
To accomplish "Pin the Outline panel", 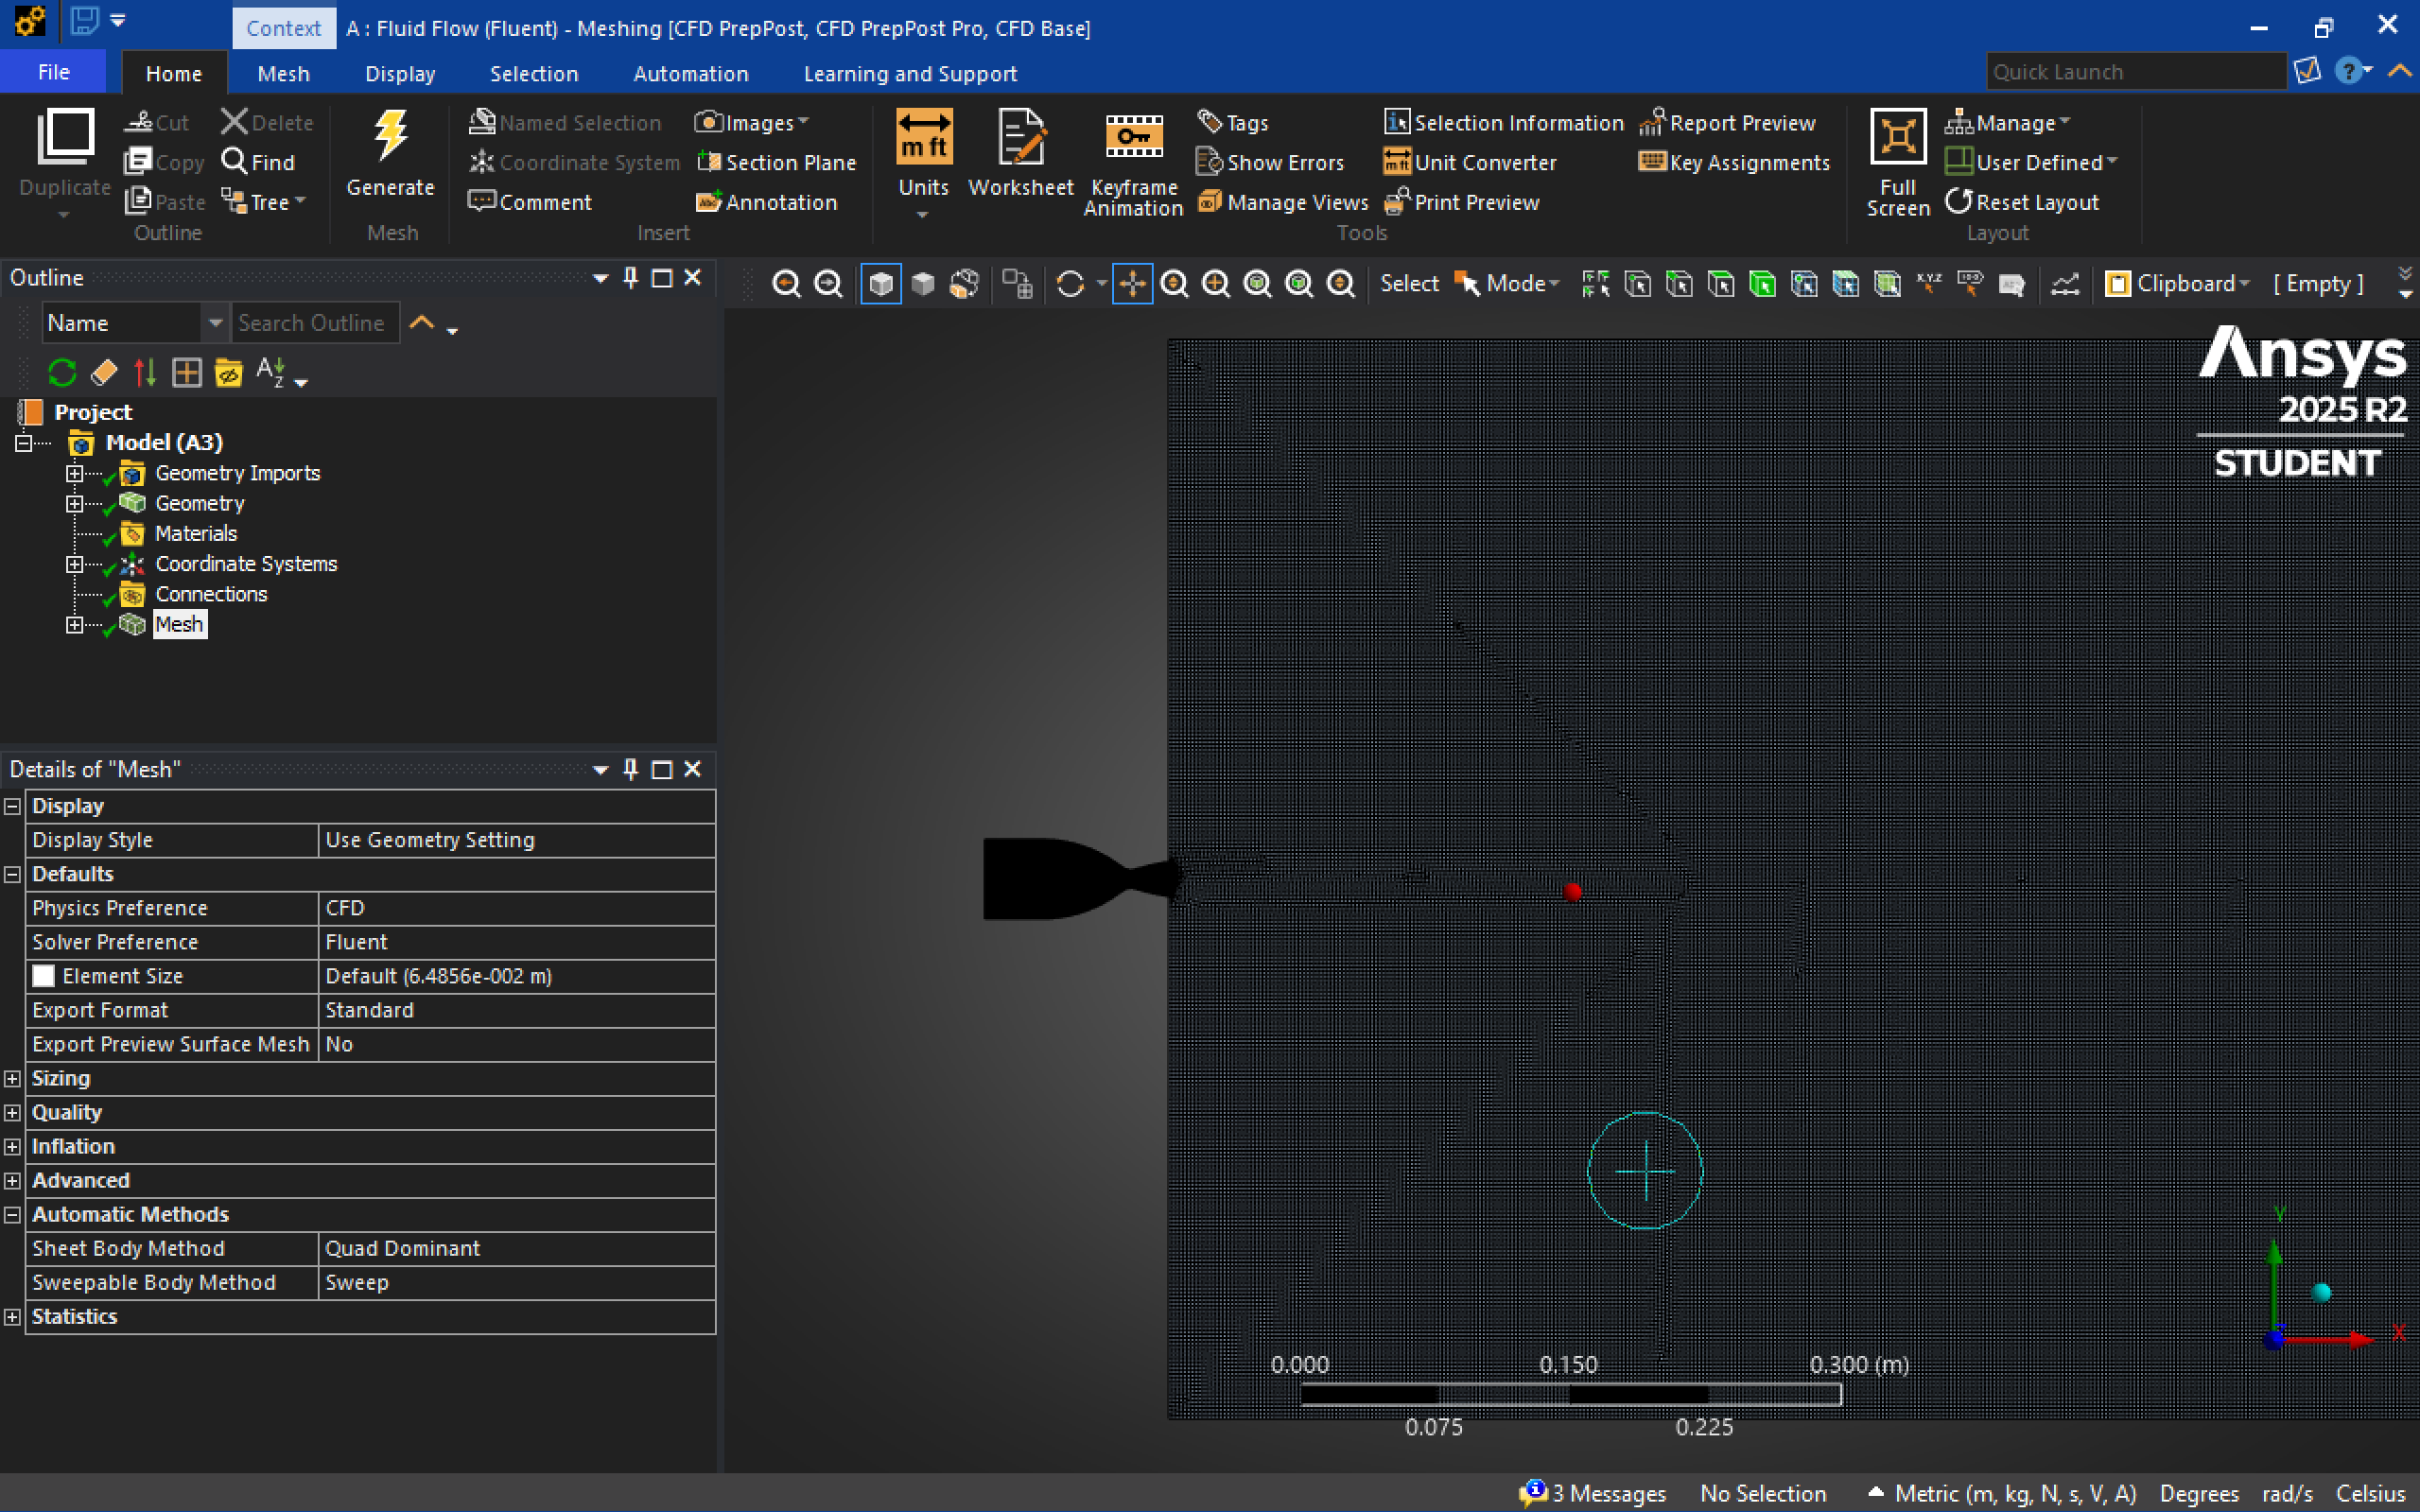I will 630,278.
